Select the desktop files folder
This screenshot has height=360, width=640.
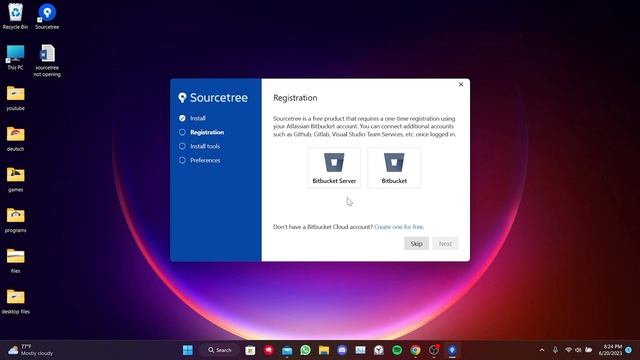pos(16,301)
